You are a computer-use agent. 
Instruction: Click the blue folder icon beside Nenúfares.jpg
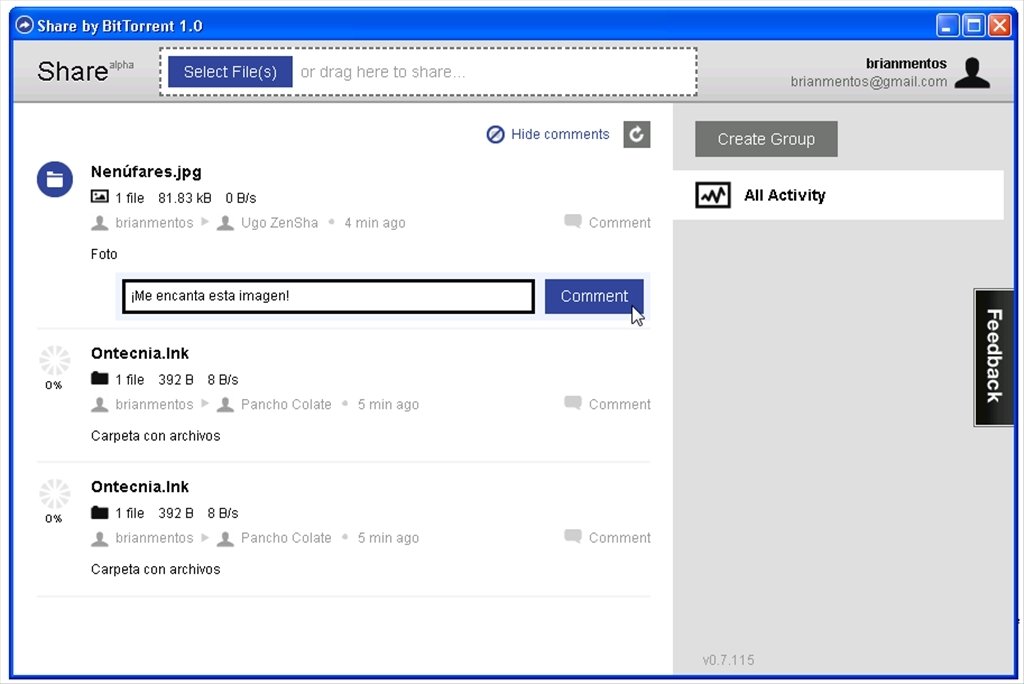point(55,179)
